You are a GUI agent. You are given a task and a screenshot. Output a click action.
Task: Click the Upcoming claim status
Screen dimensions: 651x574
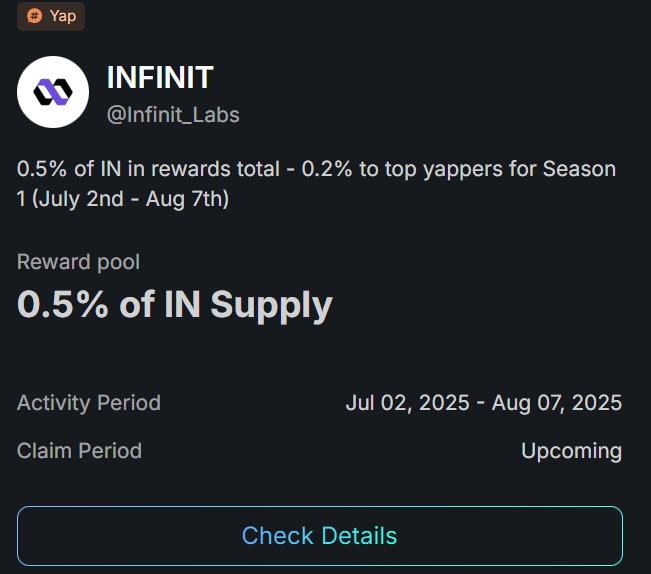[x=572, y=452]
